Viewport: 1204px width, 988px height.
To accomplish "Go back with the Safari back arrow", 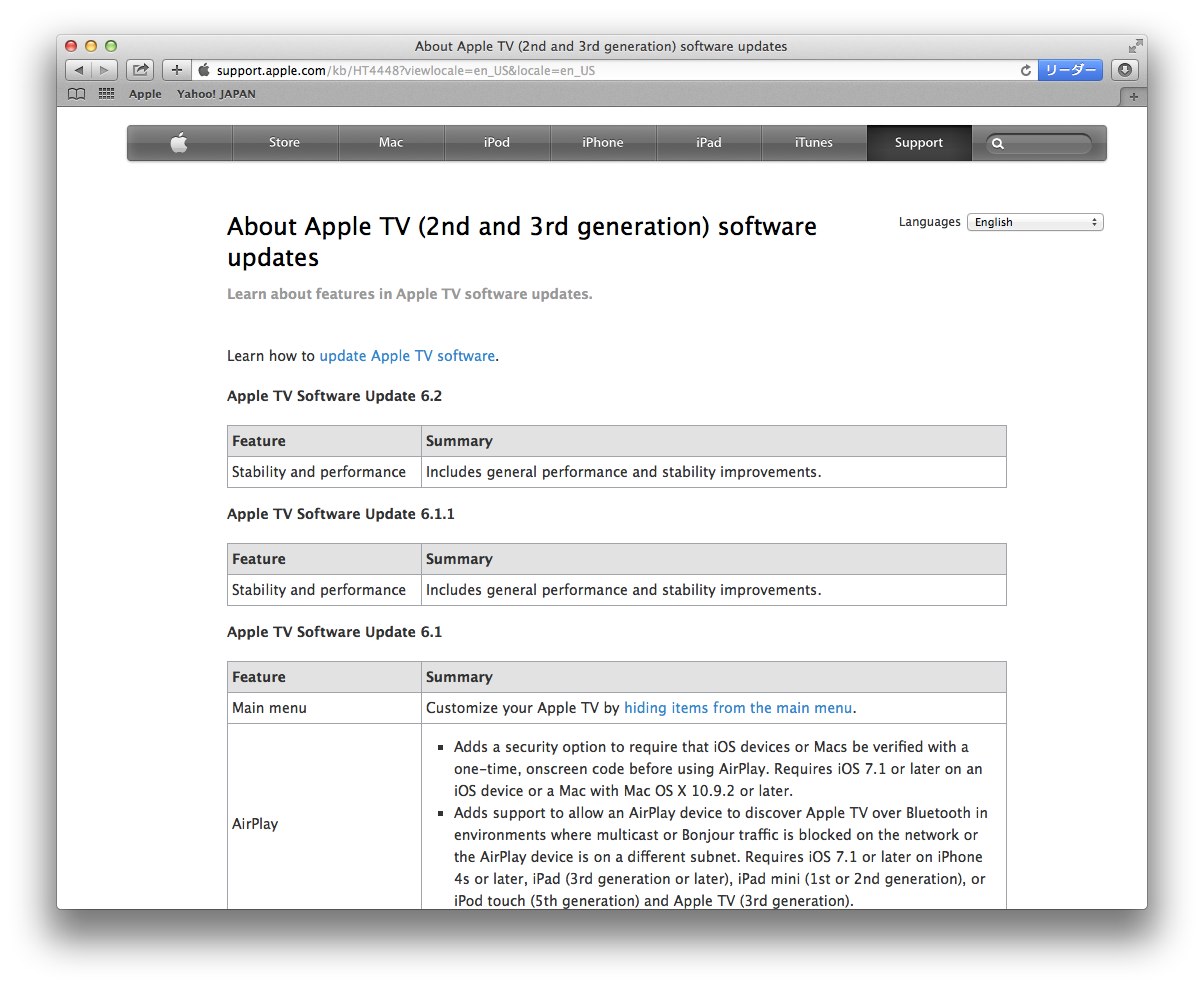I will (79, 70).
